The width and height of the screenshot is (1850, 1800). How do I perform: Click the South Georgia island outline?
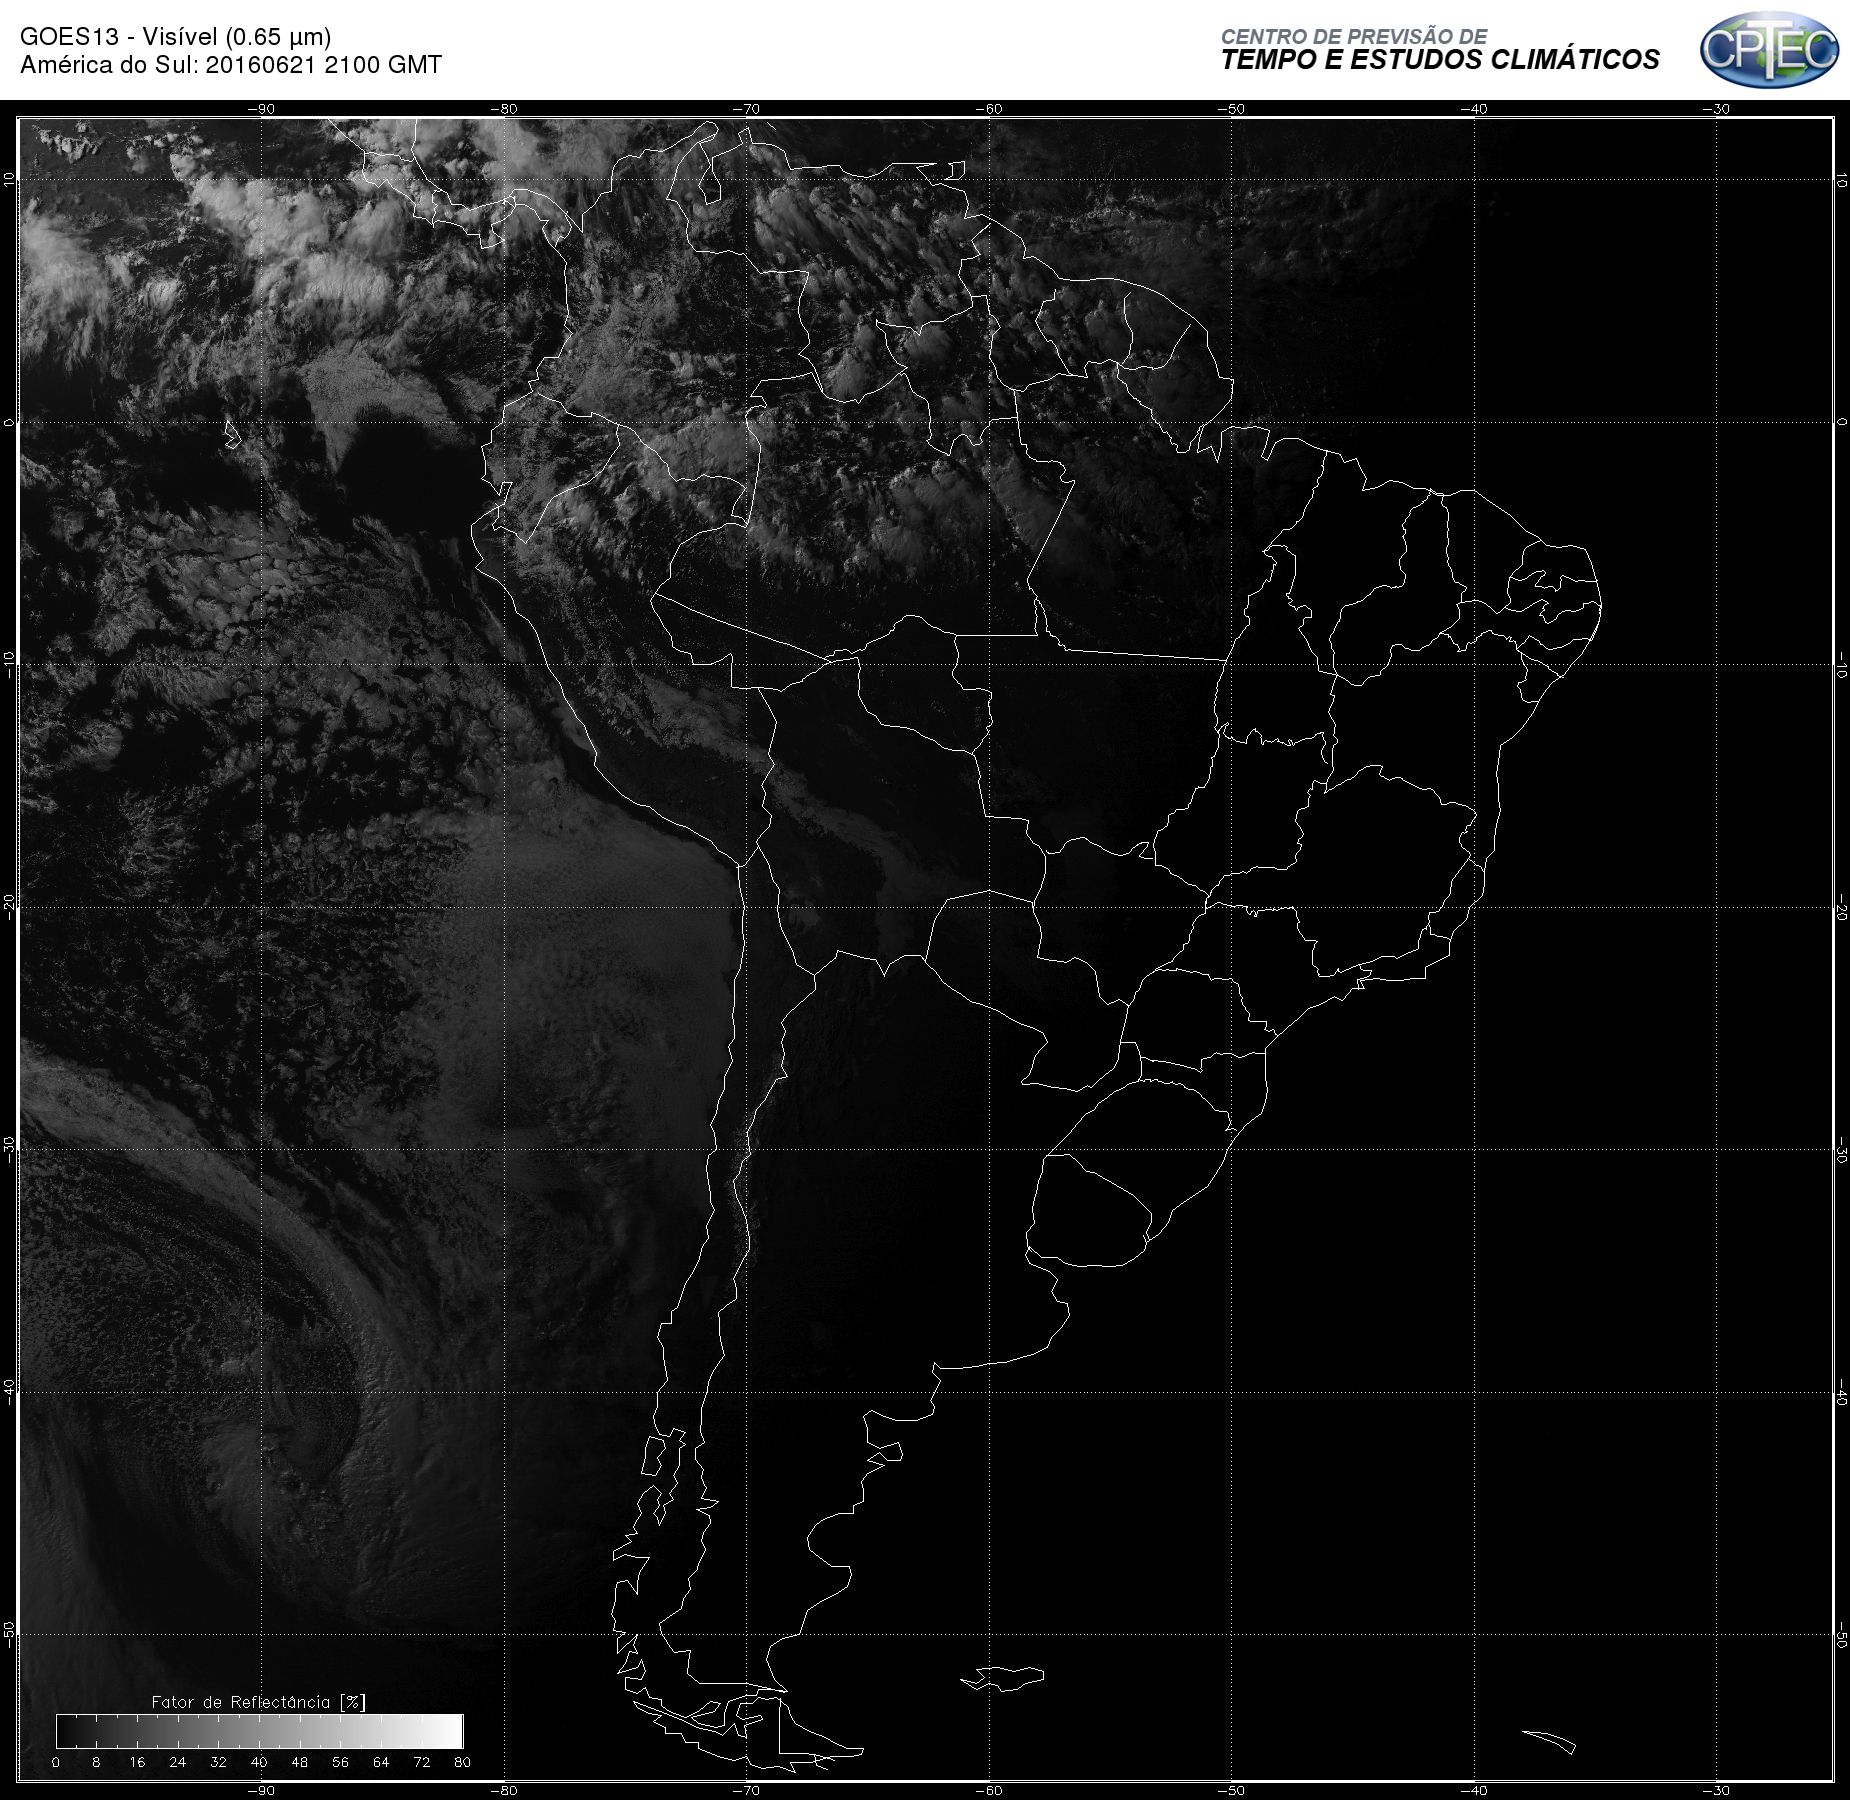coord(1549,1742)
